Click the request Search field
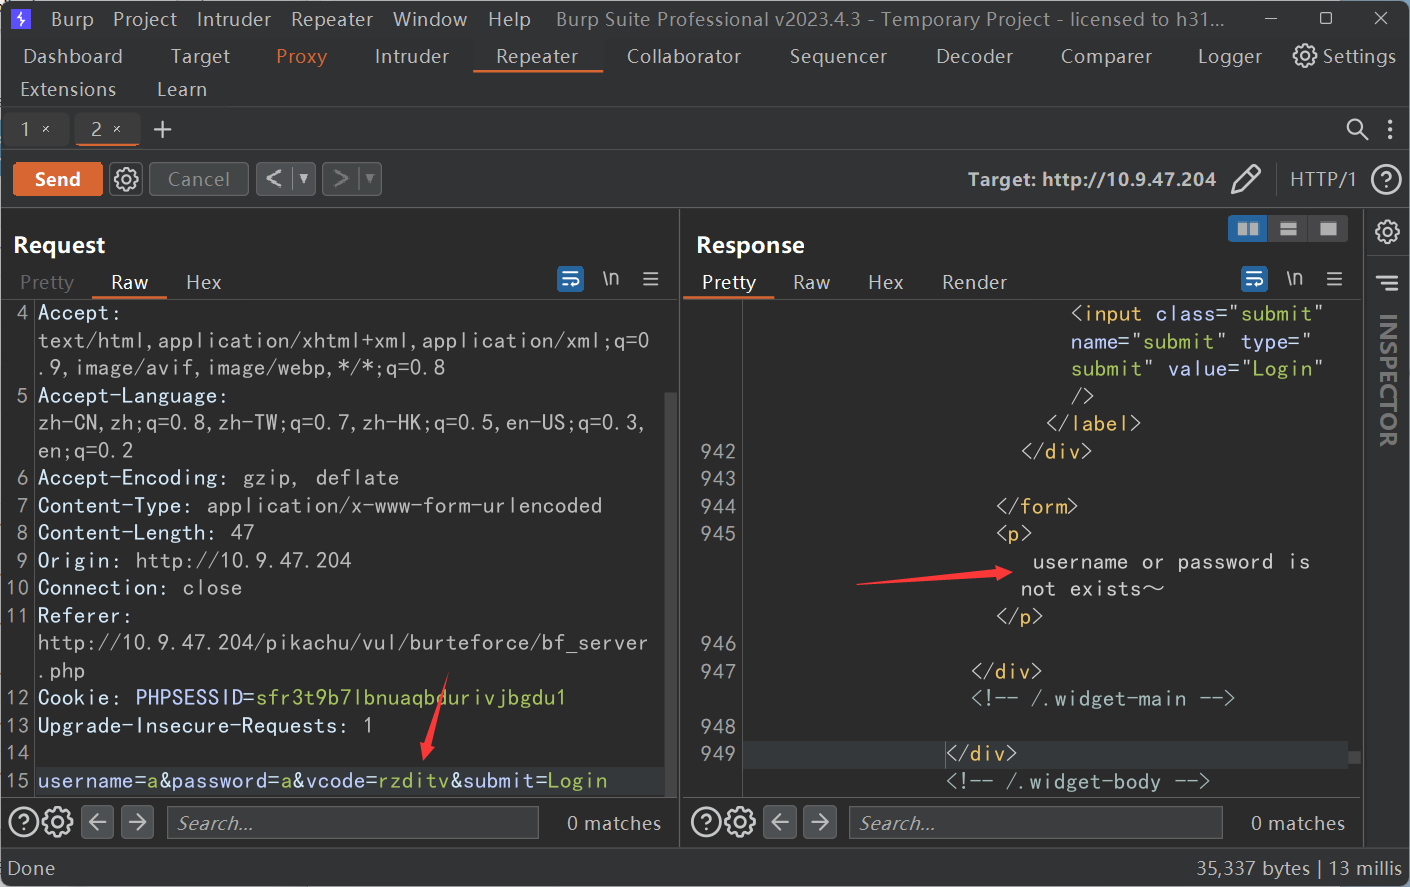This screenshot has width=1410, height=887. (353, 822)
